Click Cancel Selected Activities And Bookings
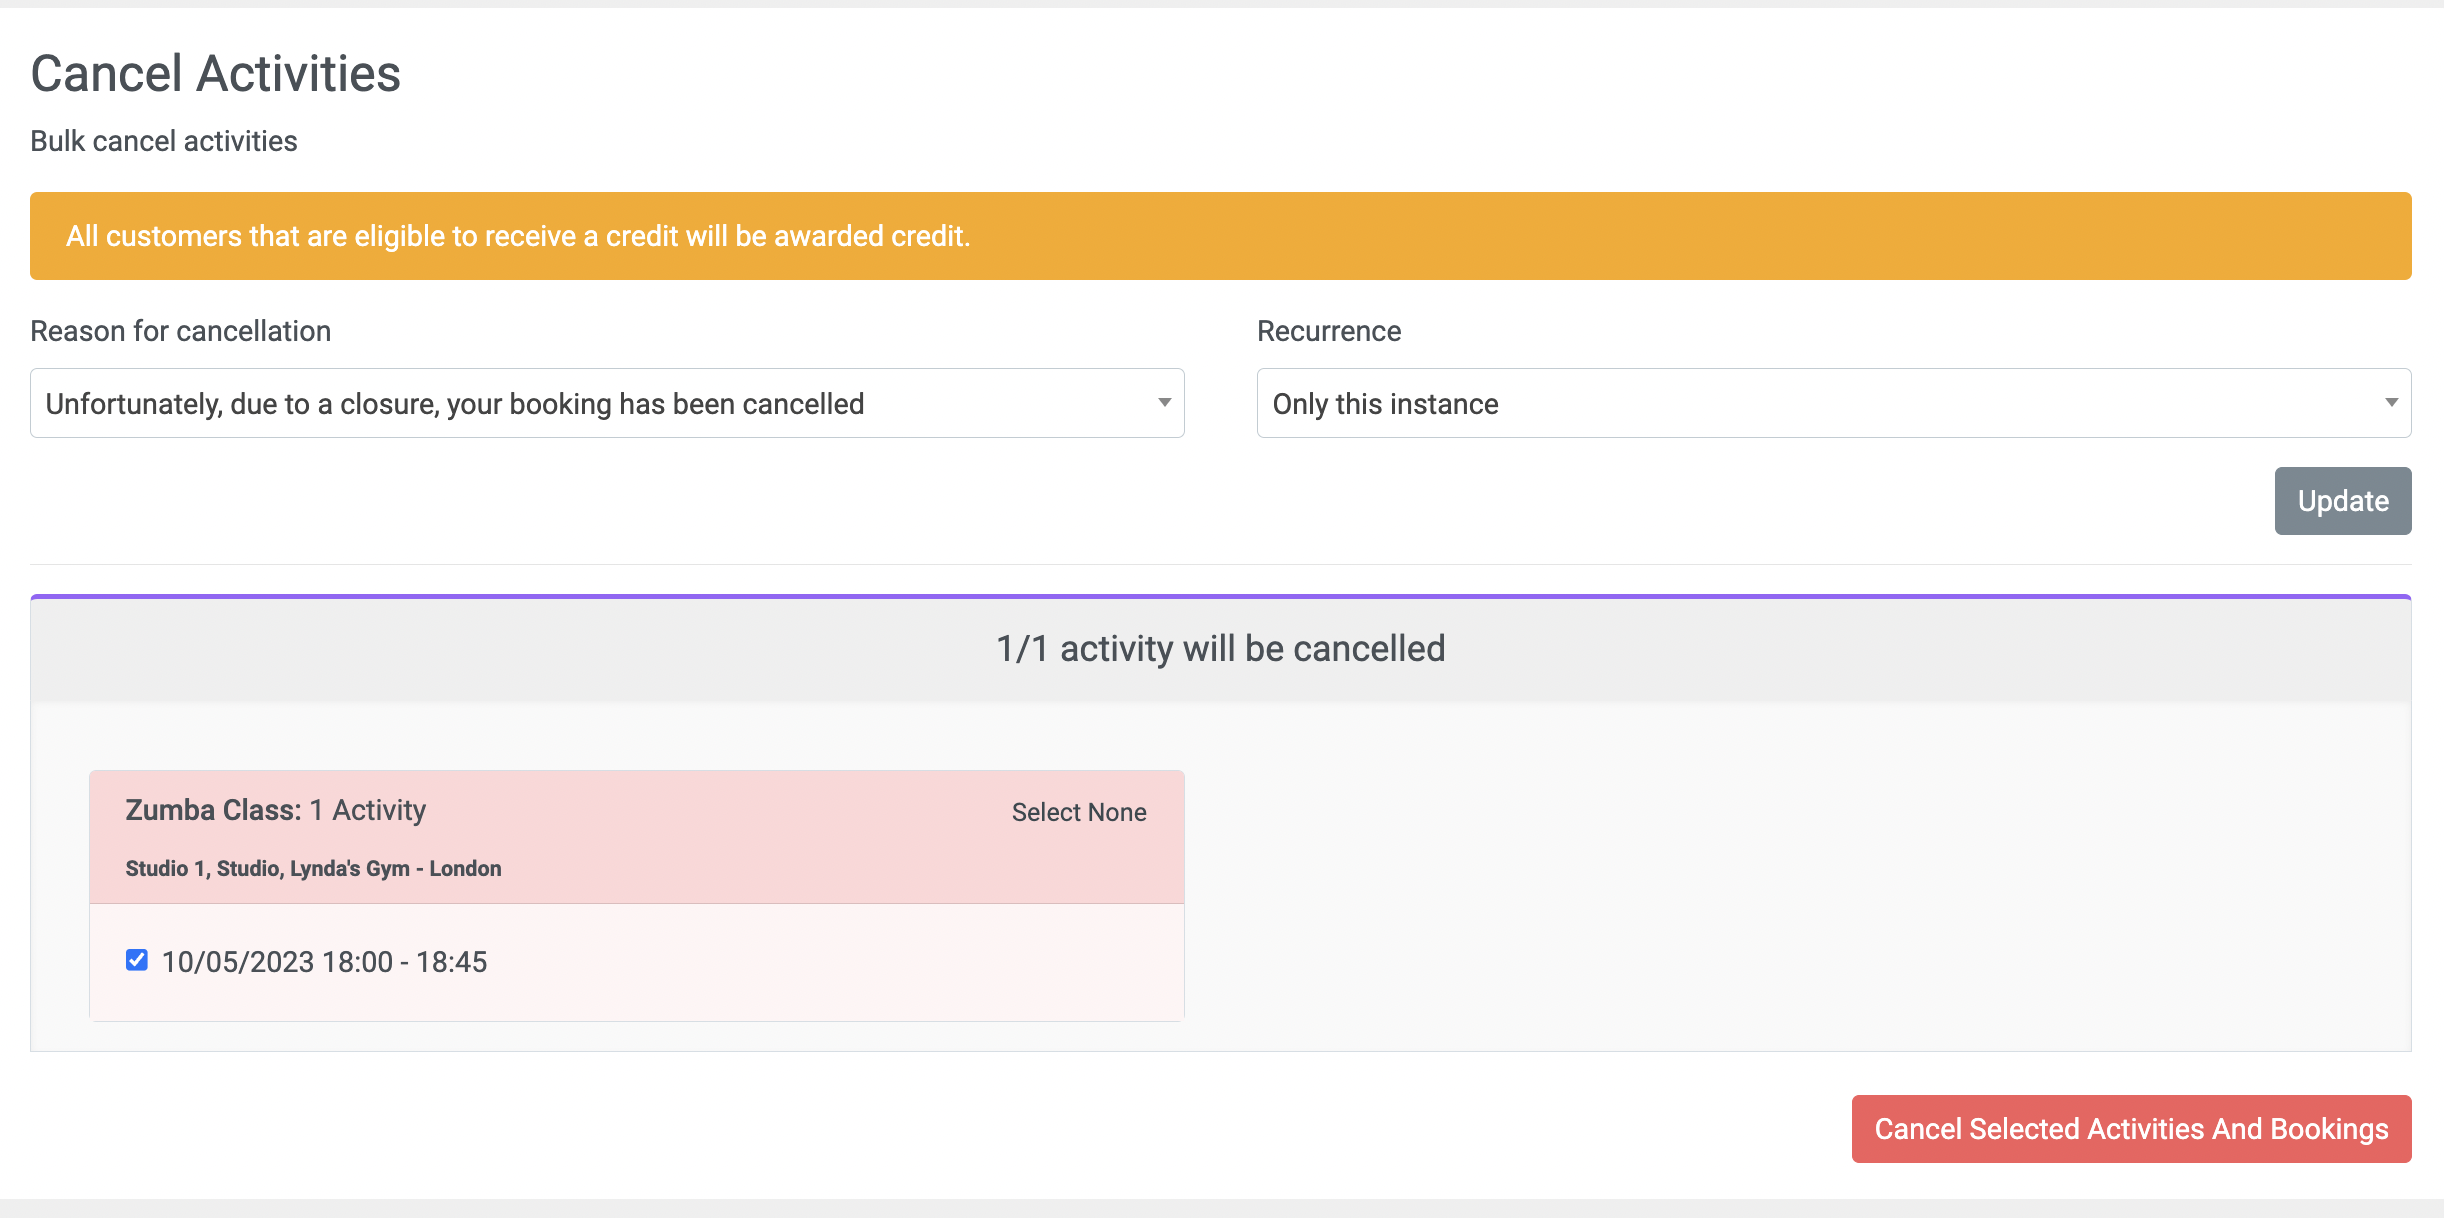 click(2131, 1129)
